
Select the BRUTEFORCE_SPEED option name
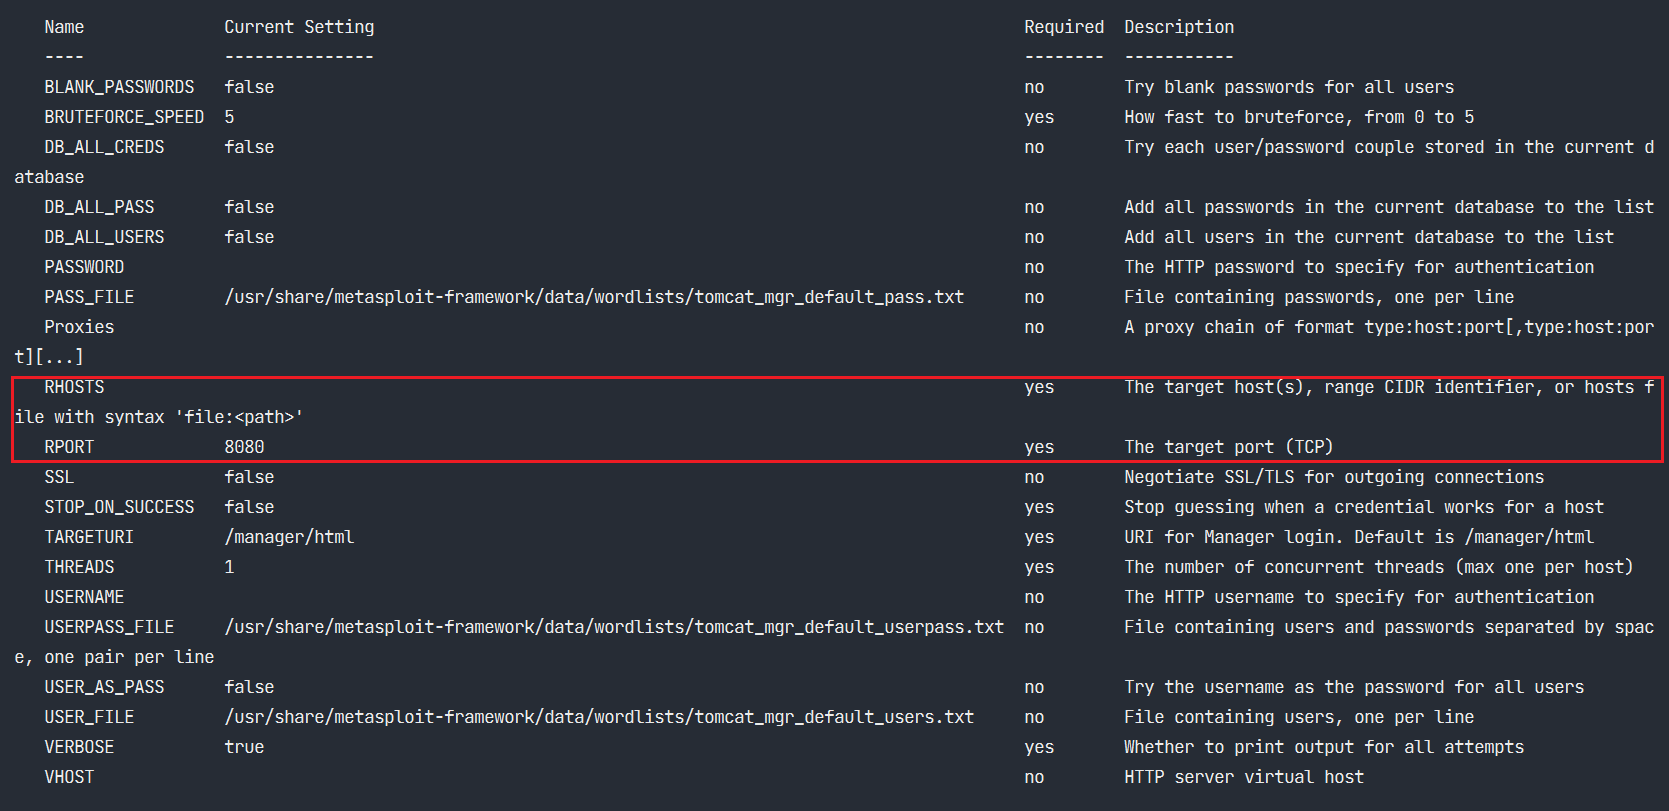pos(124,117)
